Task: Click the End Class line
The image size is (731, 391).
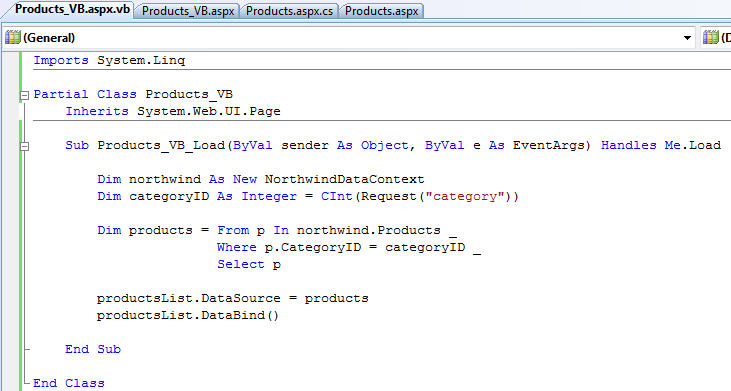Action: [x=69, y=384]
